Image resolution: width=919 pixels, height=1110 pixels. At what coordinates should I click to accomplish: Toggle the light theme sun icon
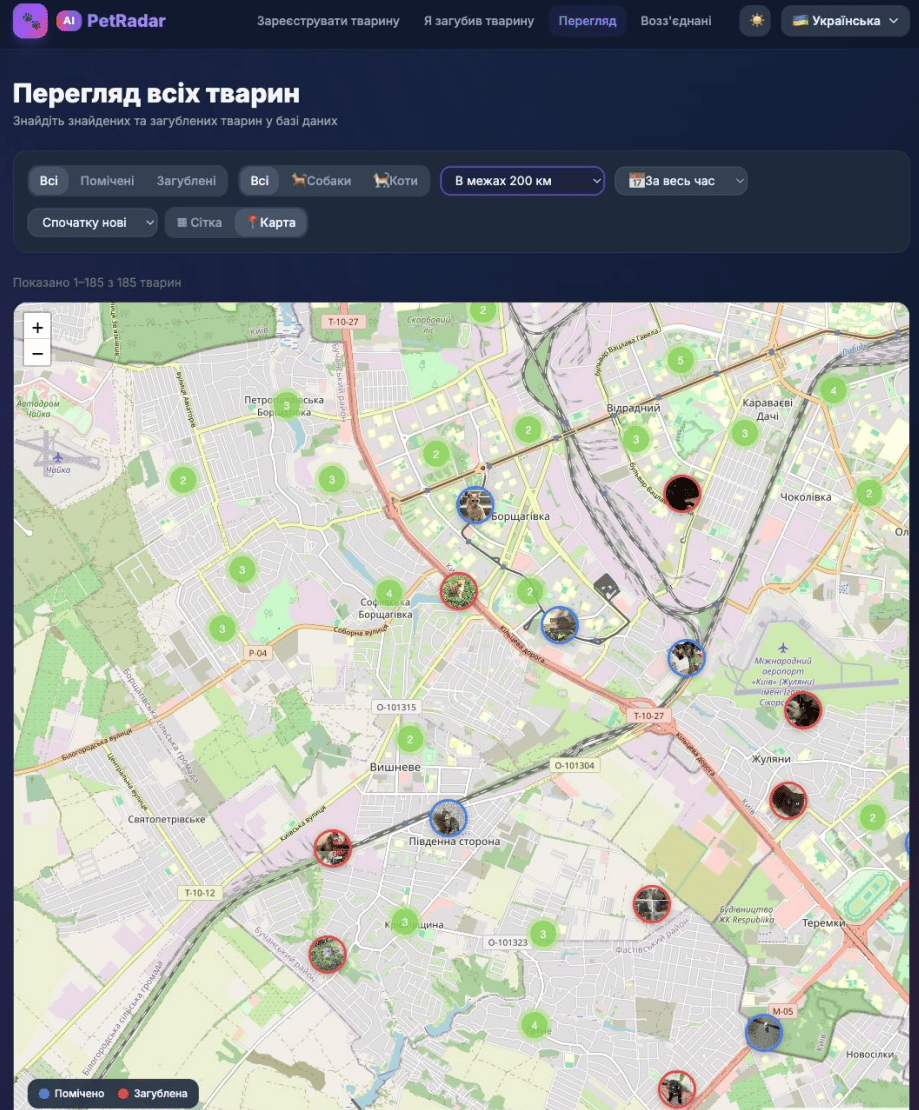[755, 21]
